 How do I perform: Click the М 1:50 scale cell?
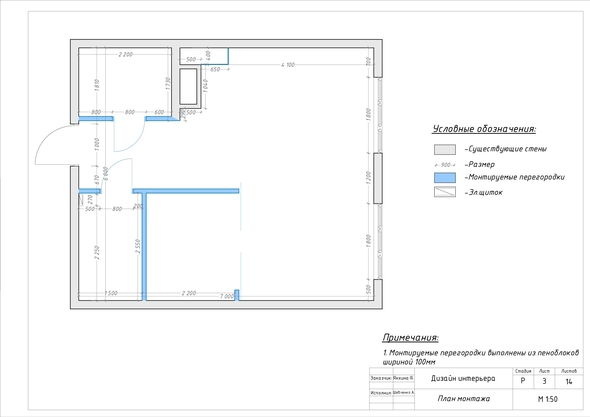[x=548, y=399]
